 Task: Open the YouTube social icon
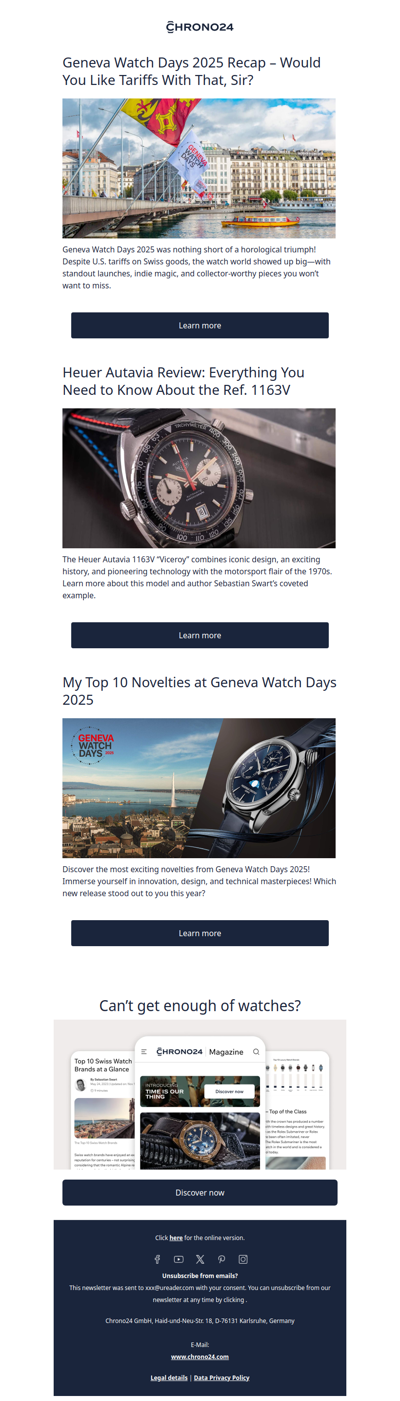[178, 1259]
